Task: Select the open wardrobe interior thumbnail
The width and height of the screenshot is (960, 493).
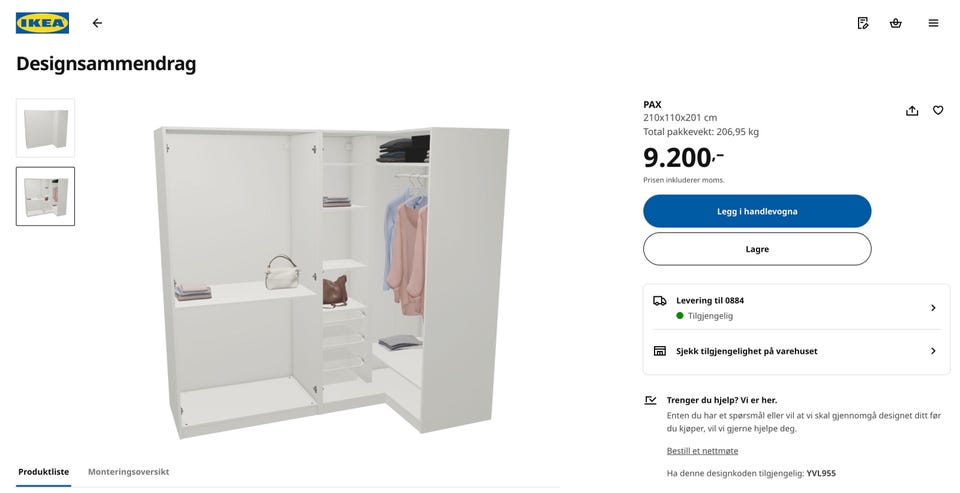Action: click(45, 197)
